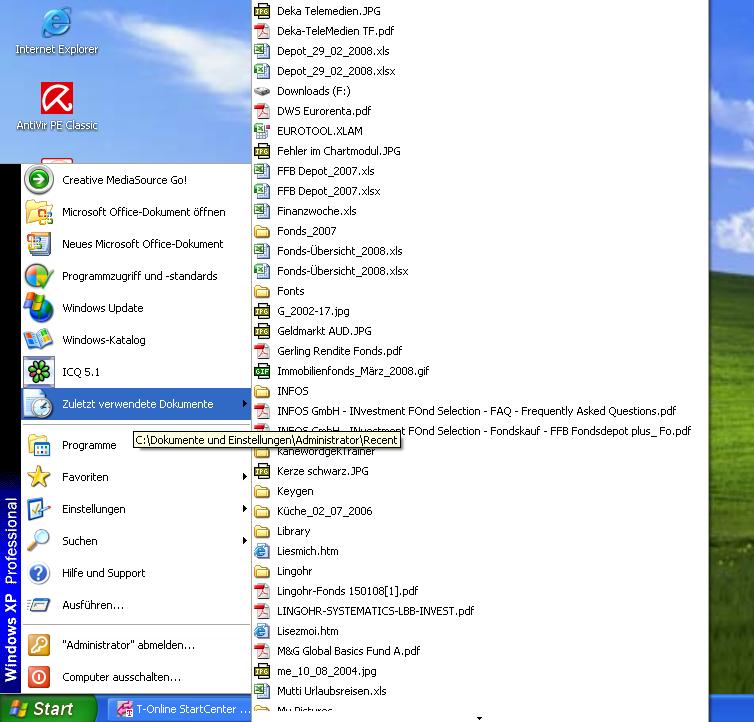Choose "Administrator" abmelden... entry
The height and width of the screenshot is (722, 754).
[137, 645]
